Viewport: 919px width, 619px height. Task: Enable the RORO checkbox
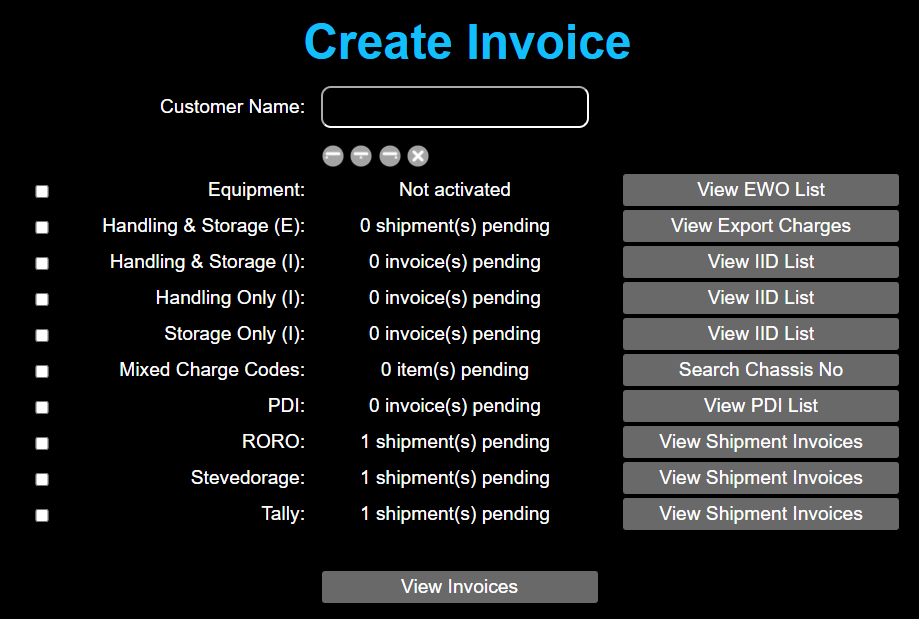[42, 443]
